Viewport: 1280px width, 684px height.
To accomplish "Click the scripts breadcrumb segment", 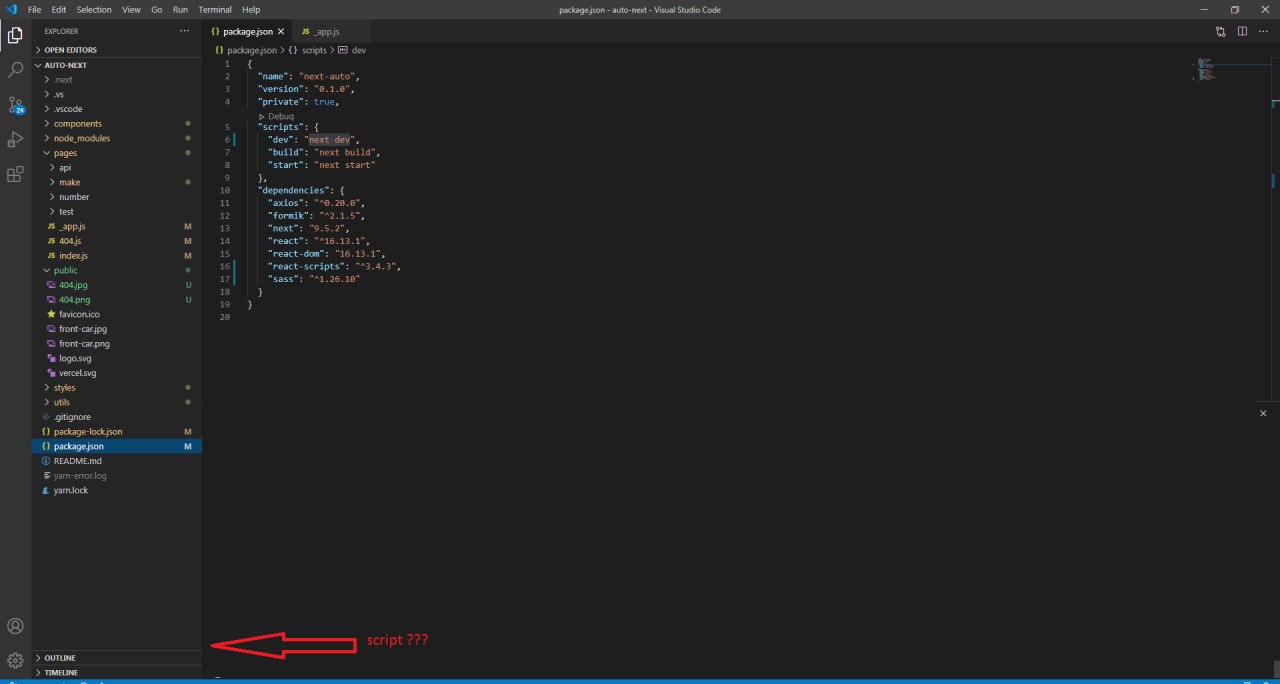I will click(x=308, y=50).
